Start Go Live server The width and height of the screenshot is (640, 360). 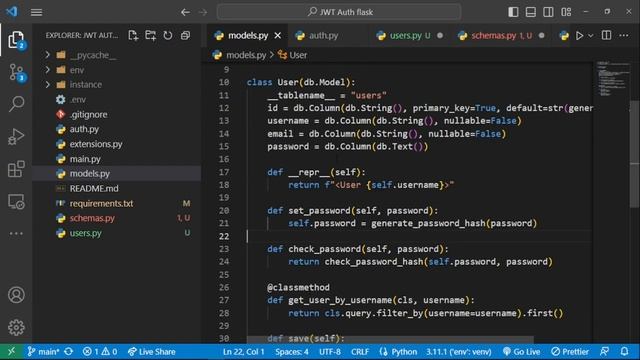522,351
